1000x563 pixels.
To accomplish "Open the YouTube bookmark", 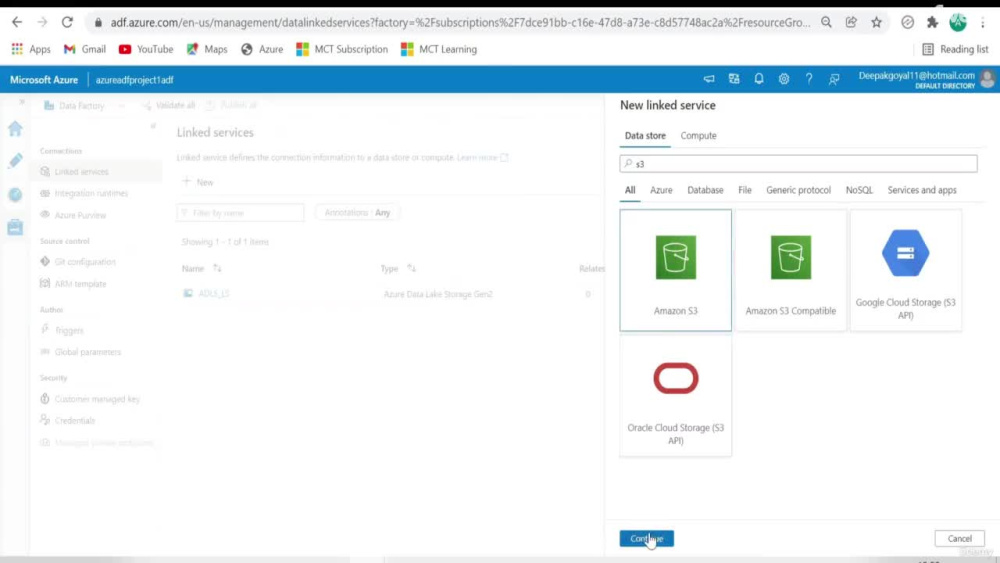I will click(146, 49).
